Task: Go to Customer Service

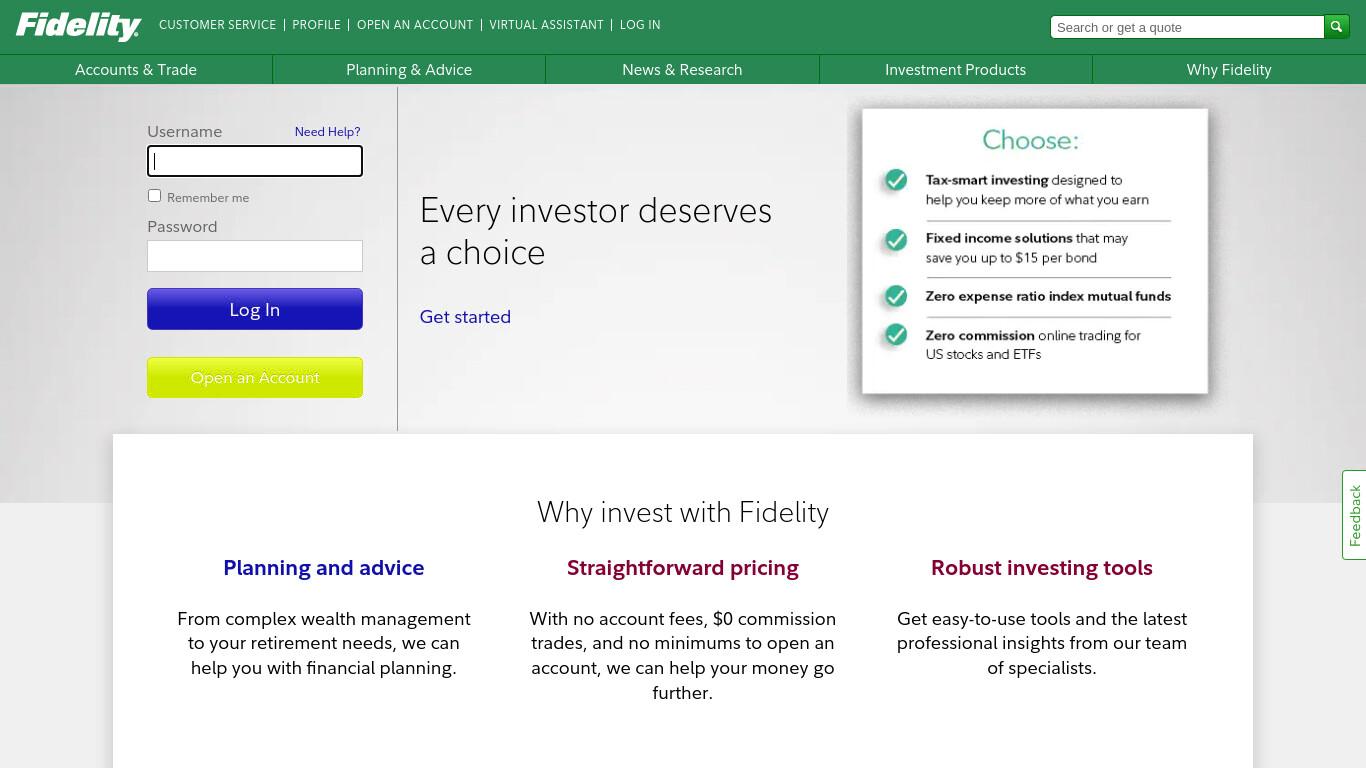Action: (217, 25)
